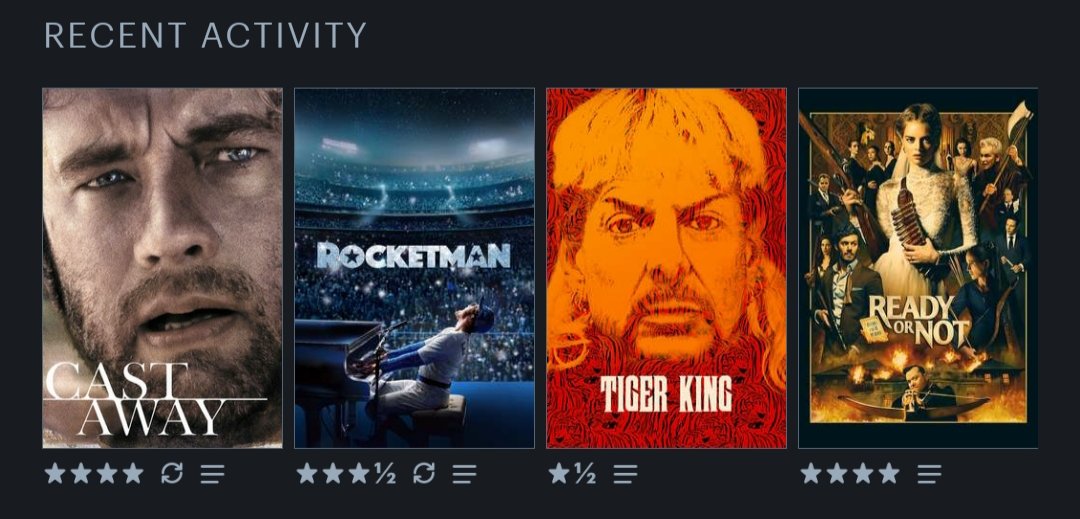Viewport: 1080px width, 519px height.
Task: Open the Cast Away movie poster
Action: pos(163,268)
